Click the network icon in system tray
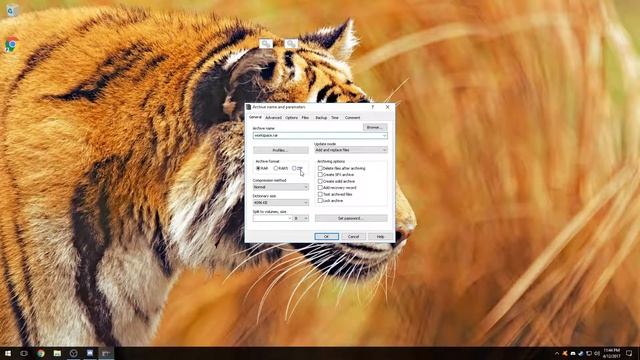640x360 pixels. click(589, 353)
